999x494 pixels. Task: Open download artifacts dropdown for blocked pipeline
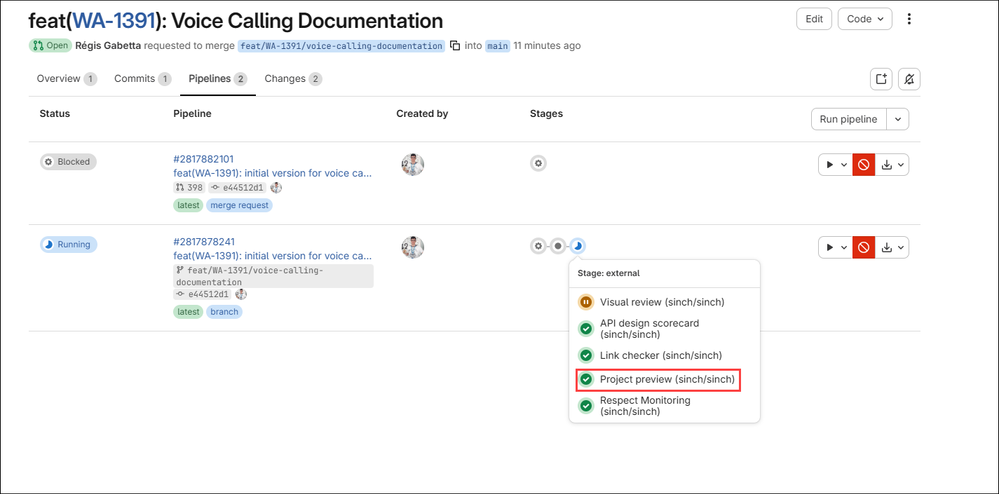892,164
